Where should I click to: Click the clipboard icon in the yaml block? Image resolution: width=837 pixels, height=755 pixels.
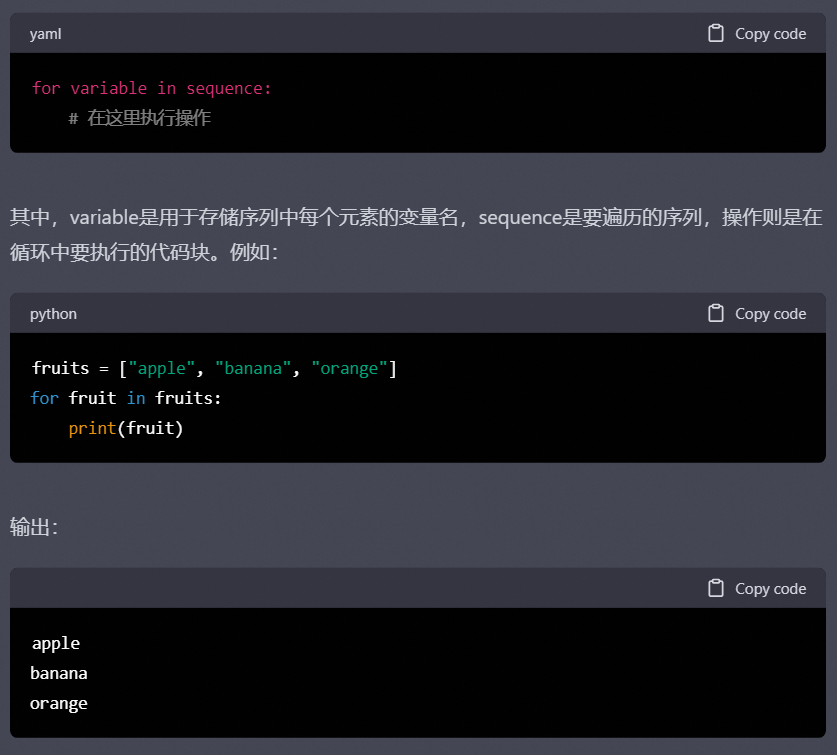(x=715, y=33)
